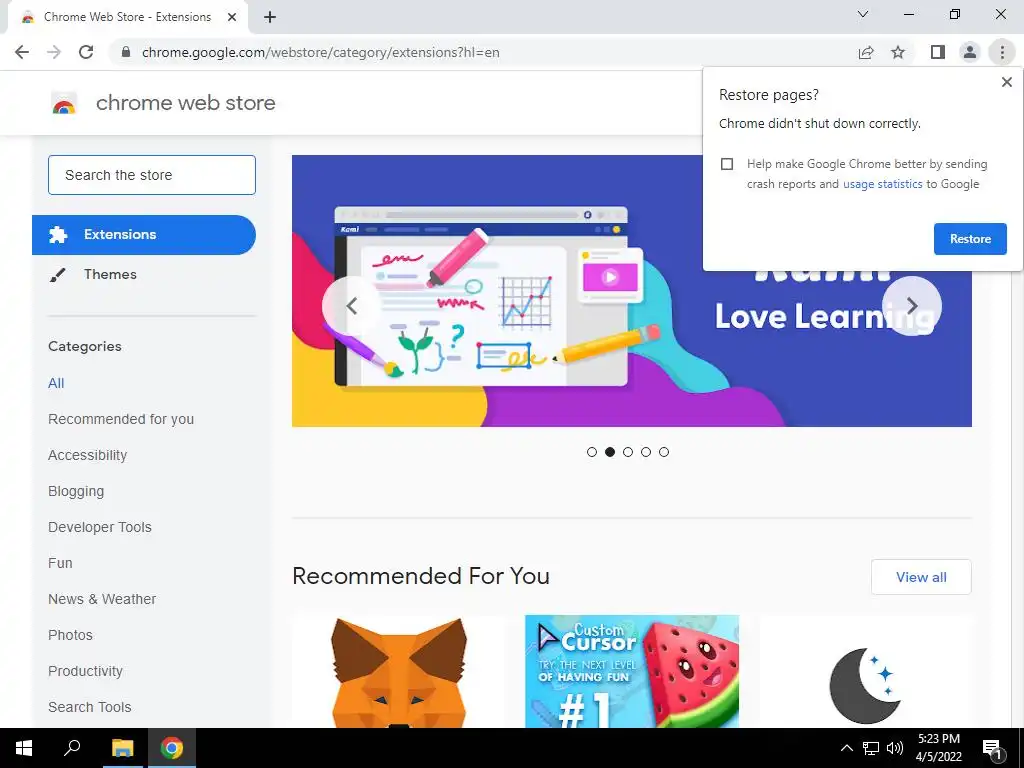Enable sending crash reports checkbox
This screenshot has width=1024, height=768.
tap(727, 164)
